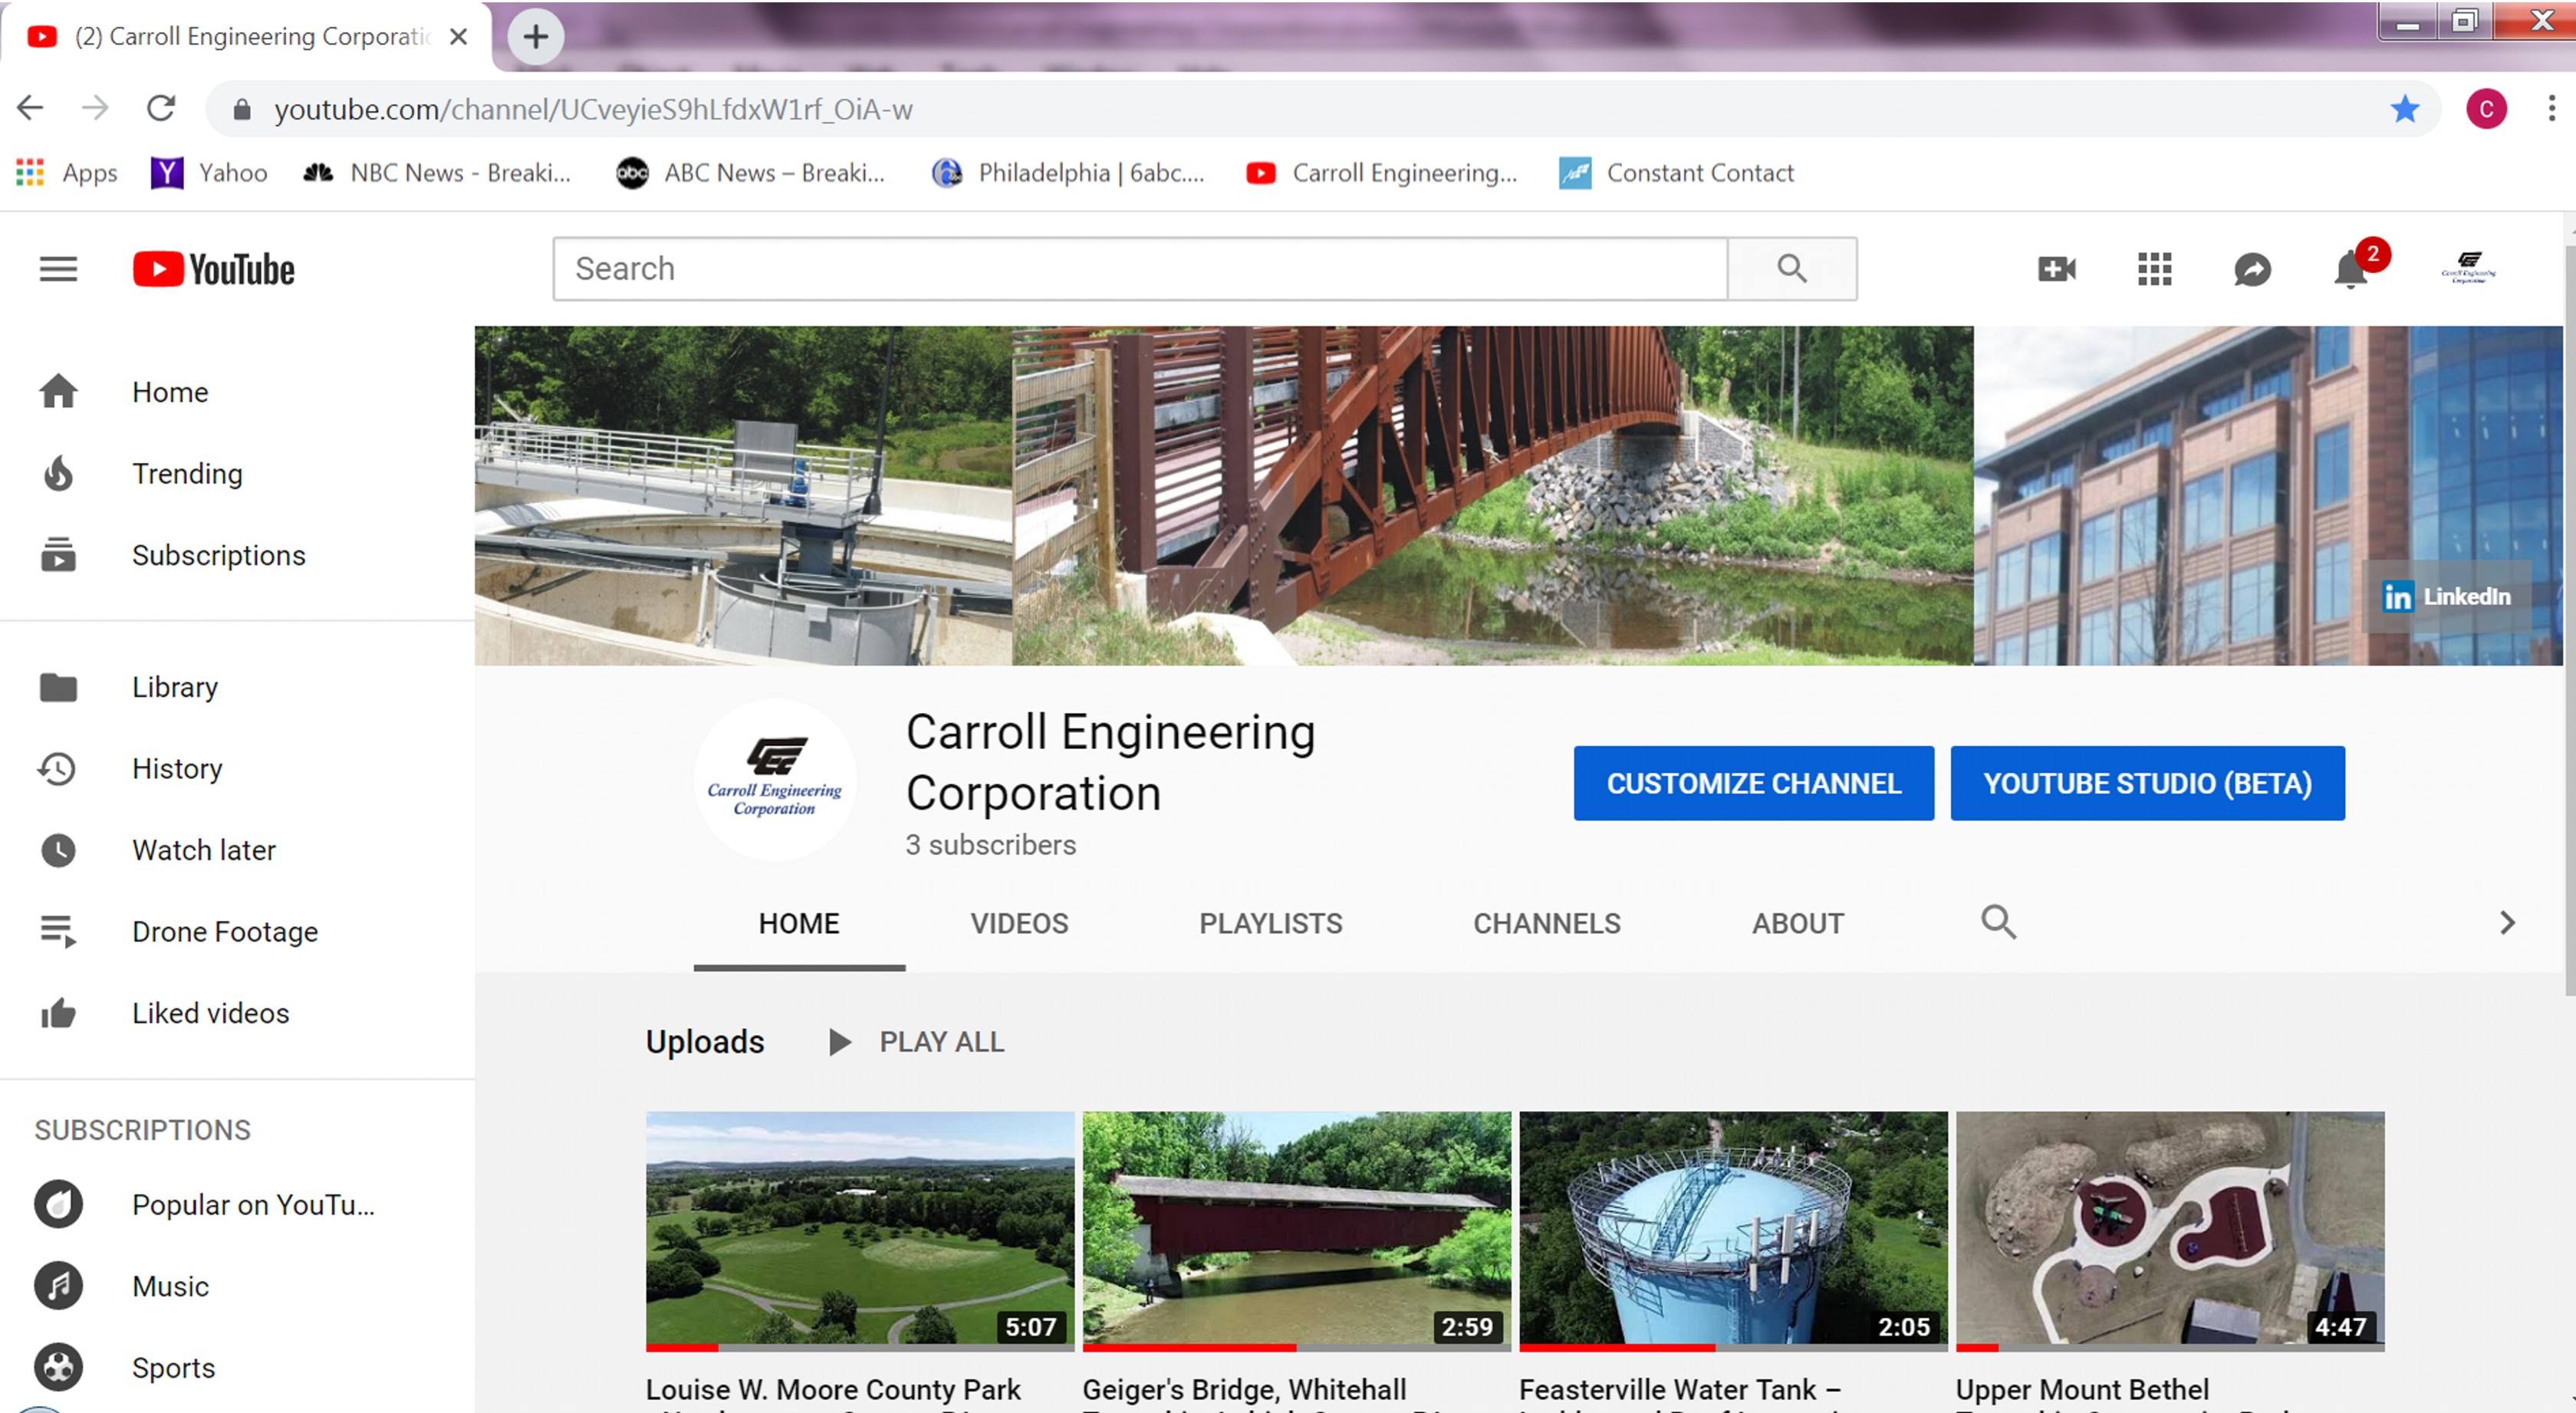Image resolution: width=2576 pixels, height=1413 pixels.
Task: Switch to the VIDEOS tab
Action: [1019, 923]
